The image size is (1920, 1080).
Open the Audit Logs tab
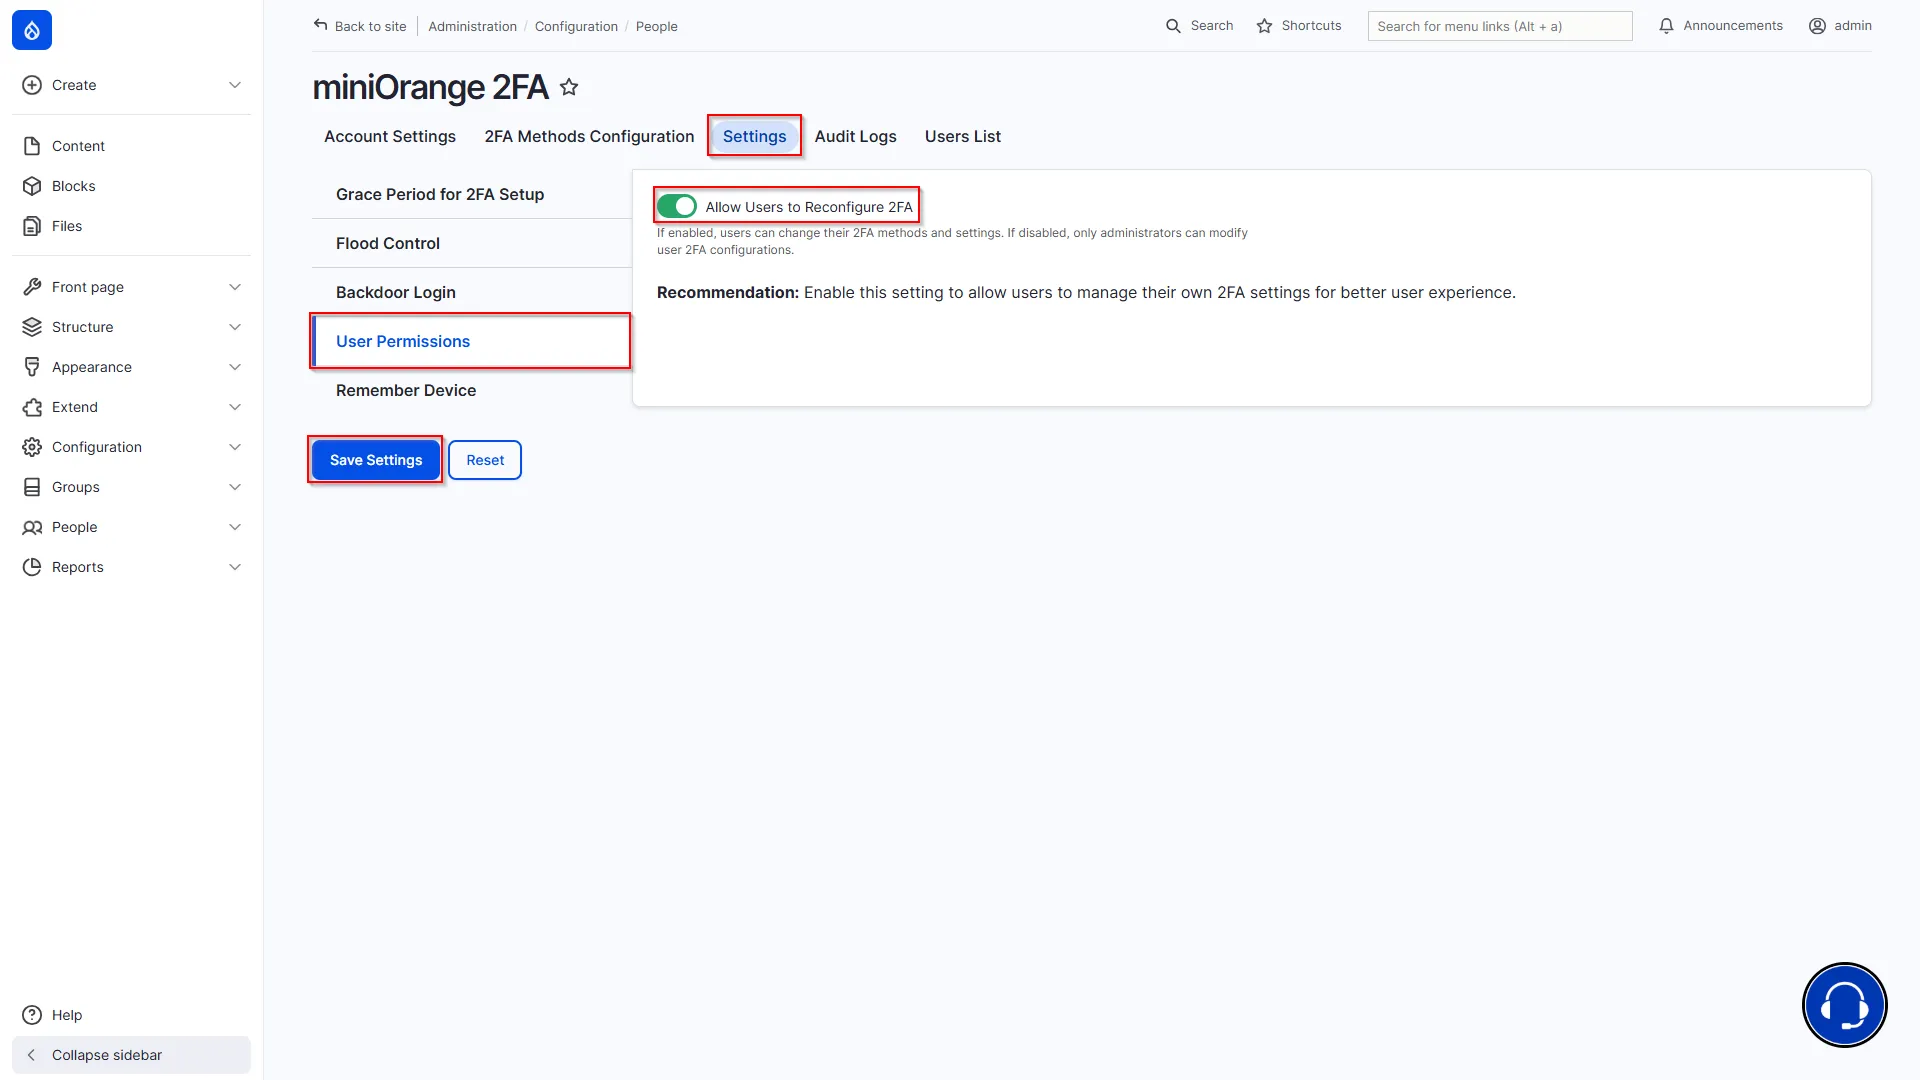855,136
